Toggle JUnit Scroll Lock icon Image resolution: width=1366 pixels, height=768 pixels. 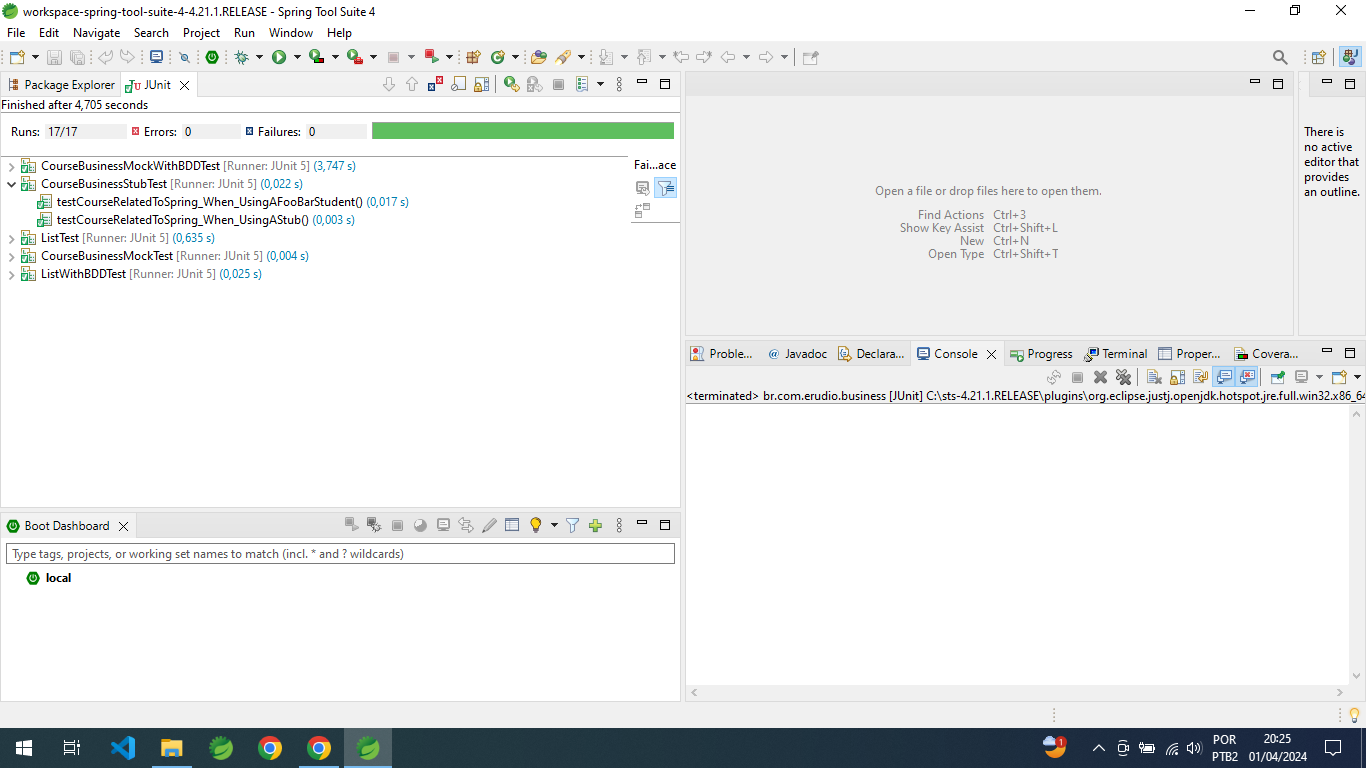tap(481, 85)
